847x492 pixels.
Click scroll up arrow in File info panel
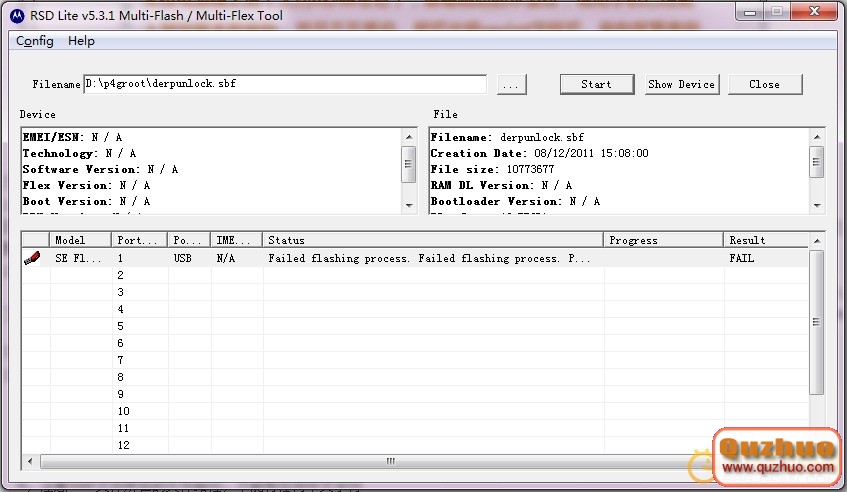click(x=817, y=137)
